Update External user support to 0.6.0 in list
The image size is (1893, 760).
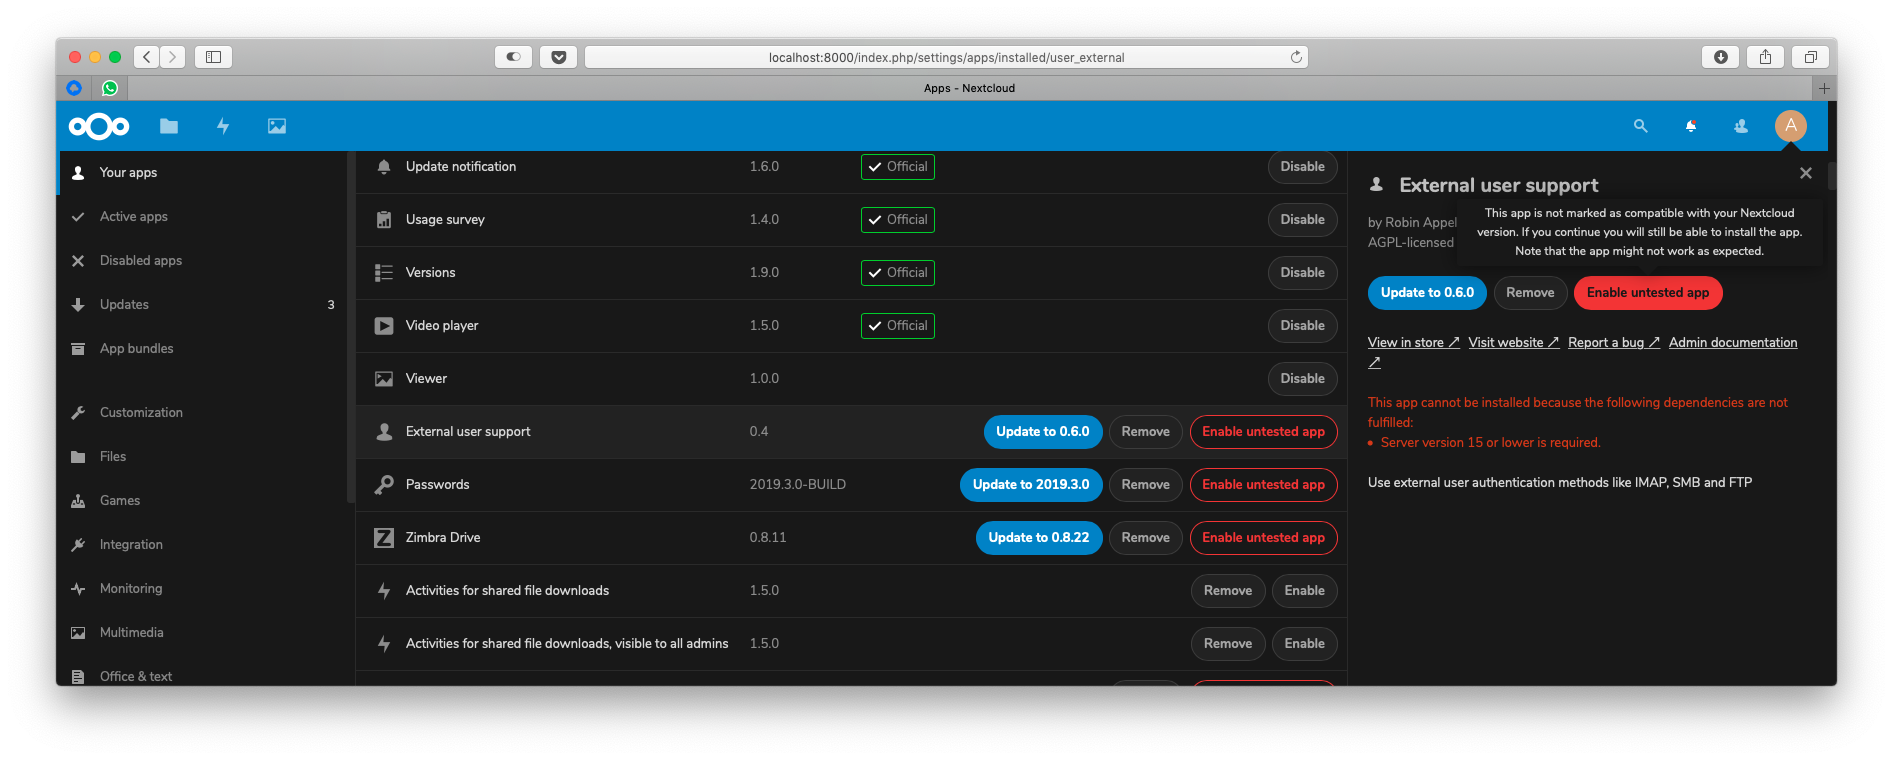click(1043, 432)
